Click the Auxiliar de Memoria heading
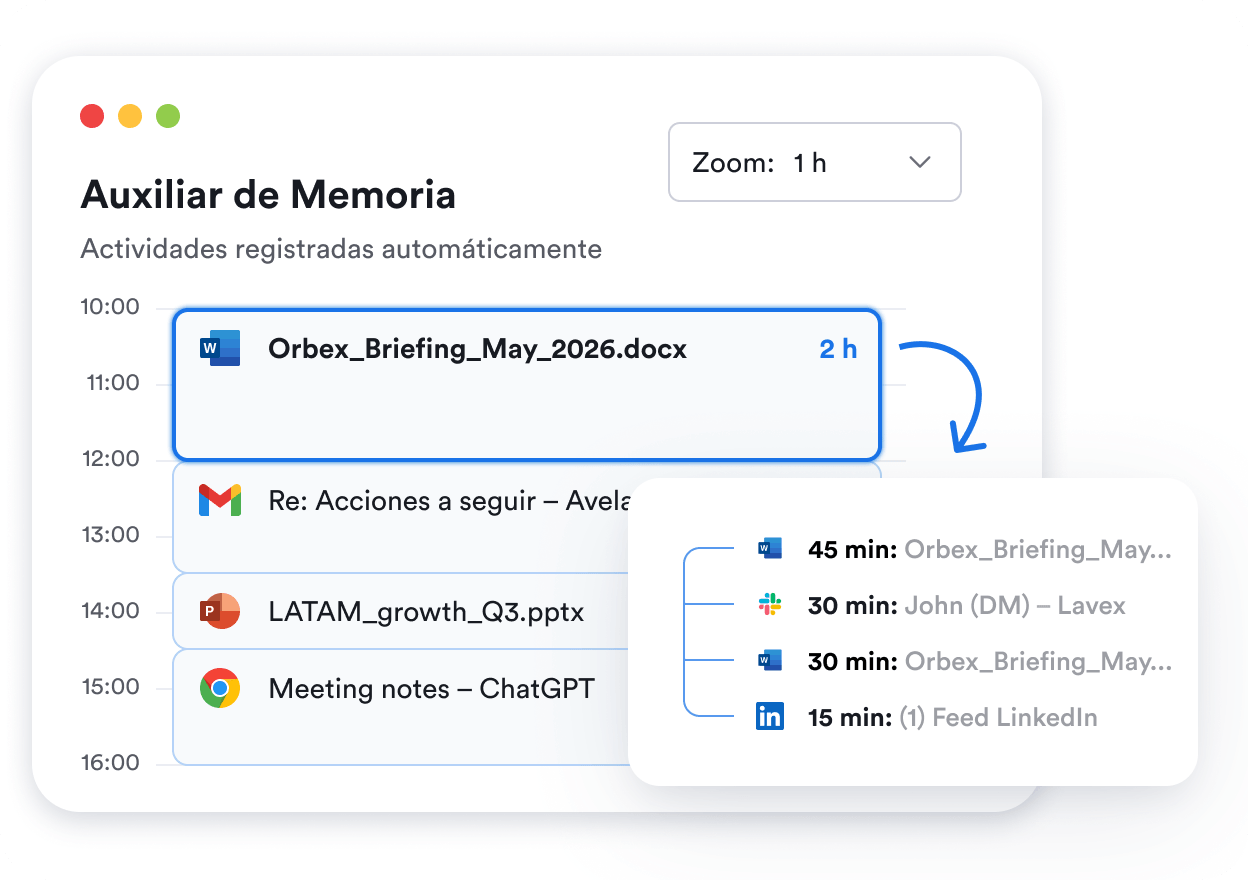 coord(268,194)
